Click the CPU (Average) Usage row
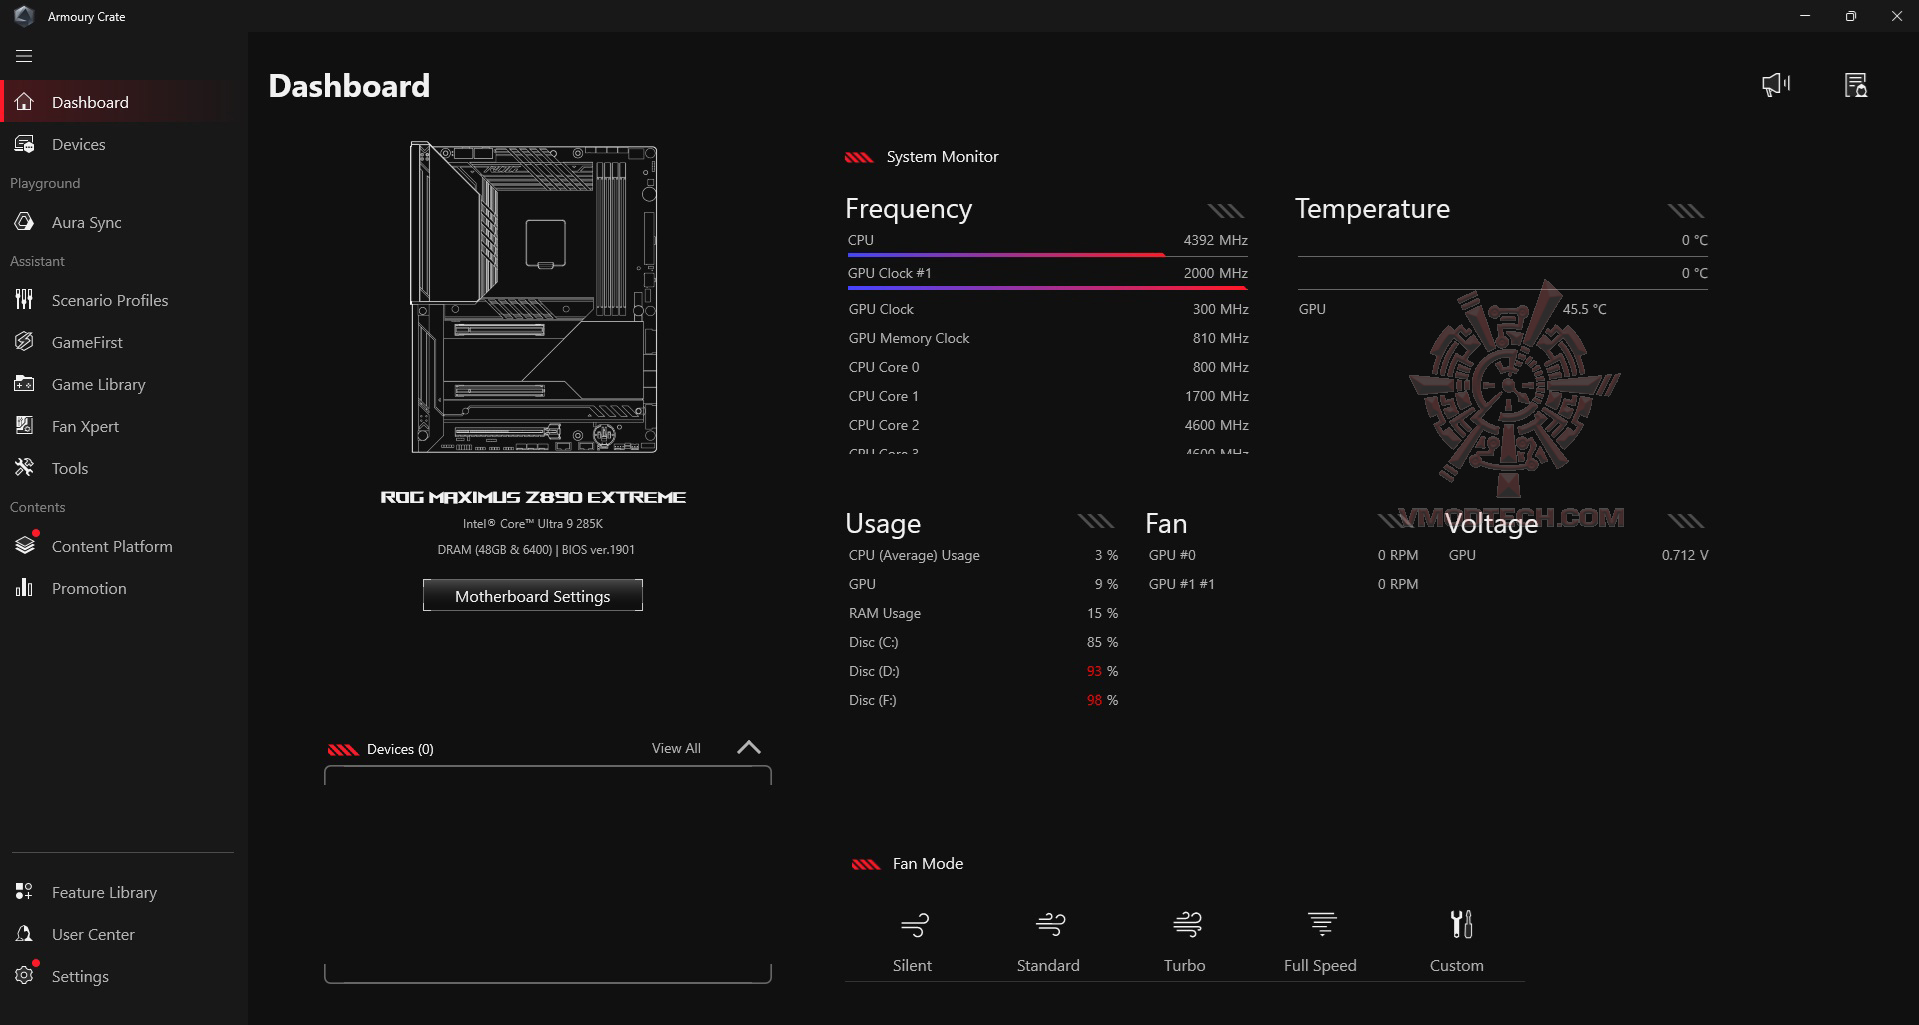 click(x=983, y=555)
